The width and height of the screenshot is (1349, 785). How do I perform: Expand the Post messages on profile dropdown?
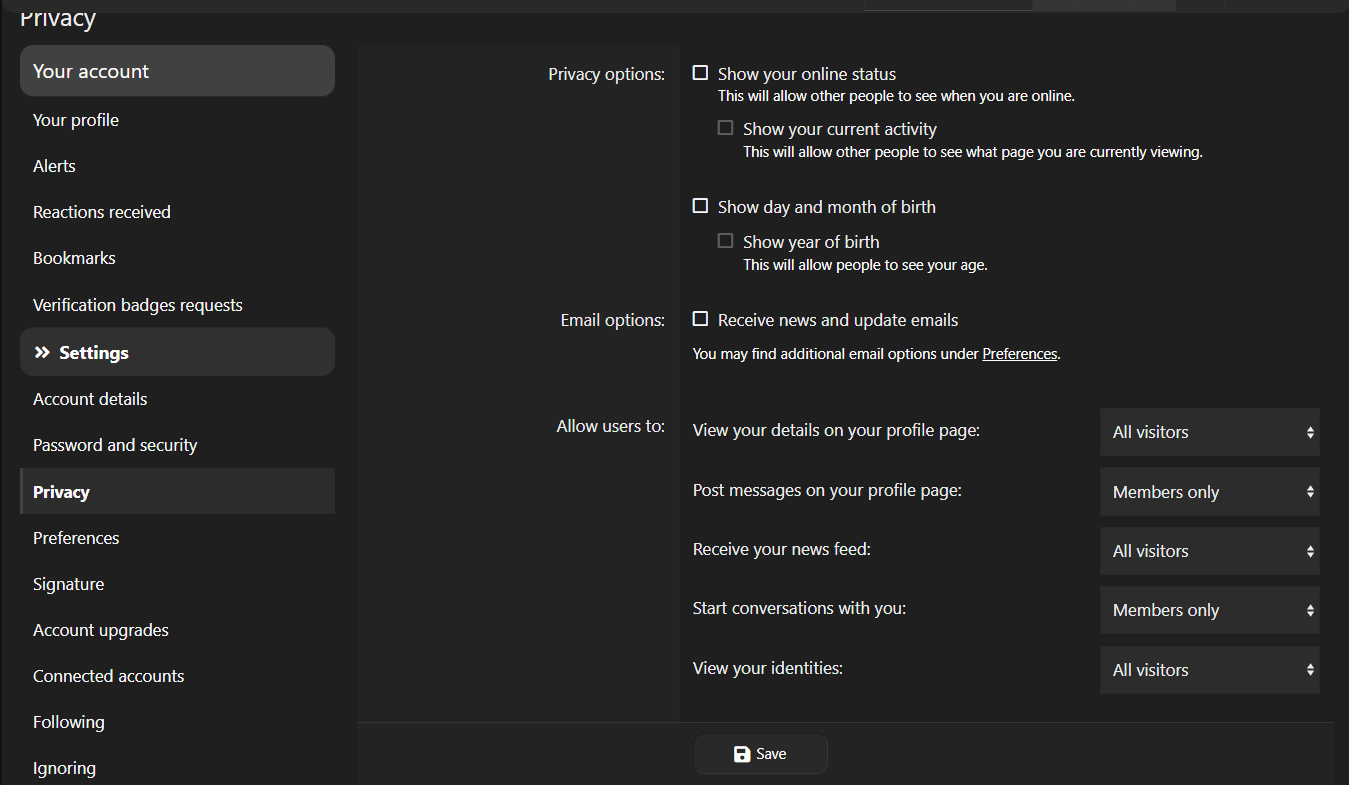point(1209,492)
